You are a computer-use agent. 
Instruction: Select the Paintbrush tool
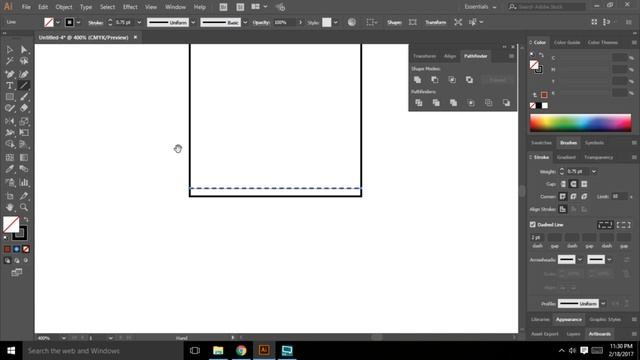coord(24,97)
